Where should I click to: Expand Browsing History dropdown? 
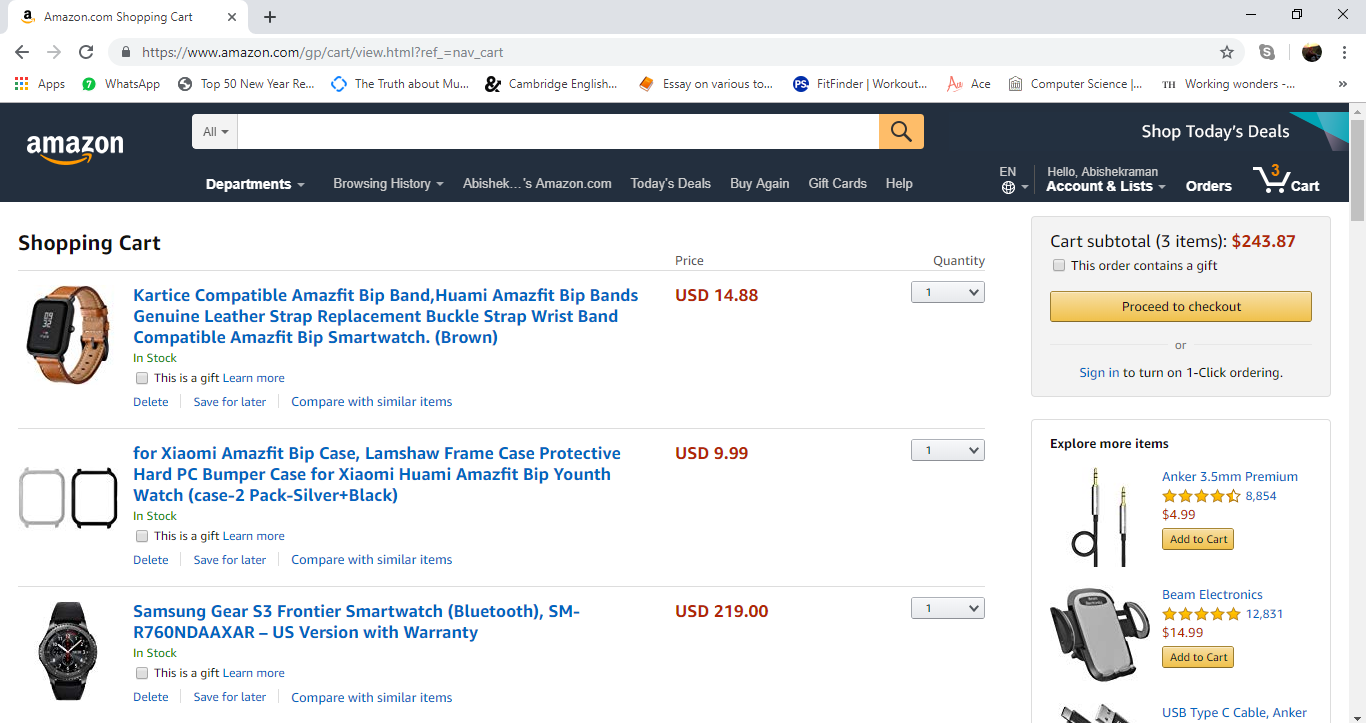pyautogui.click(x=388, y=183)
